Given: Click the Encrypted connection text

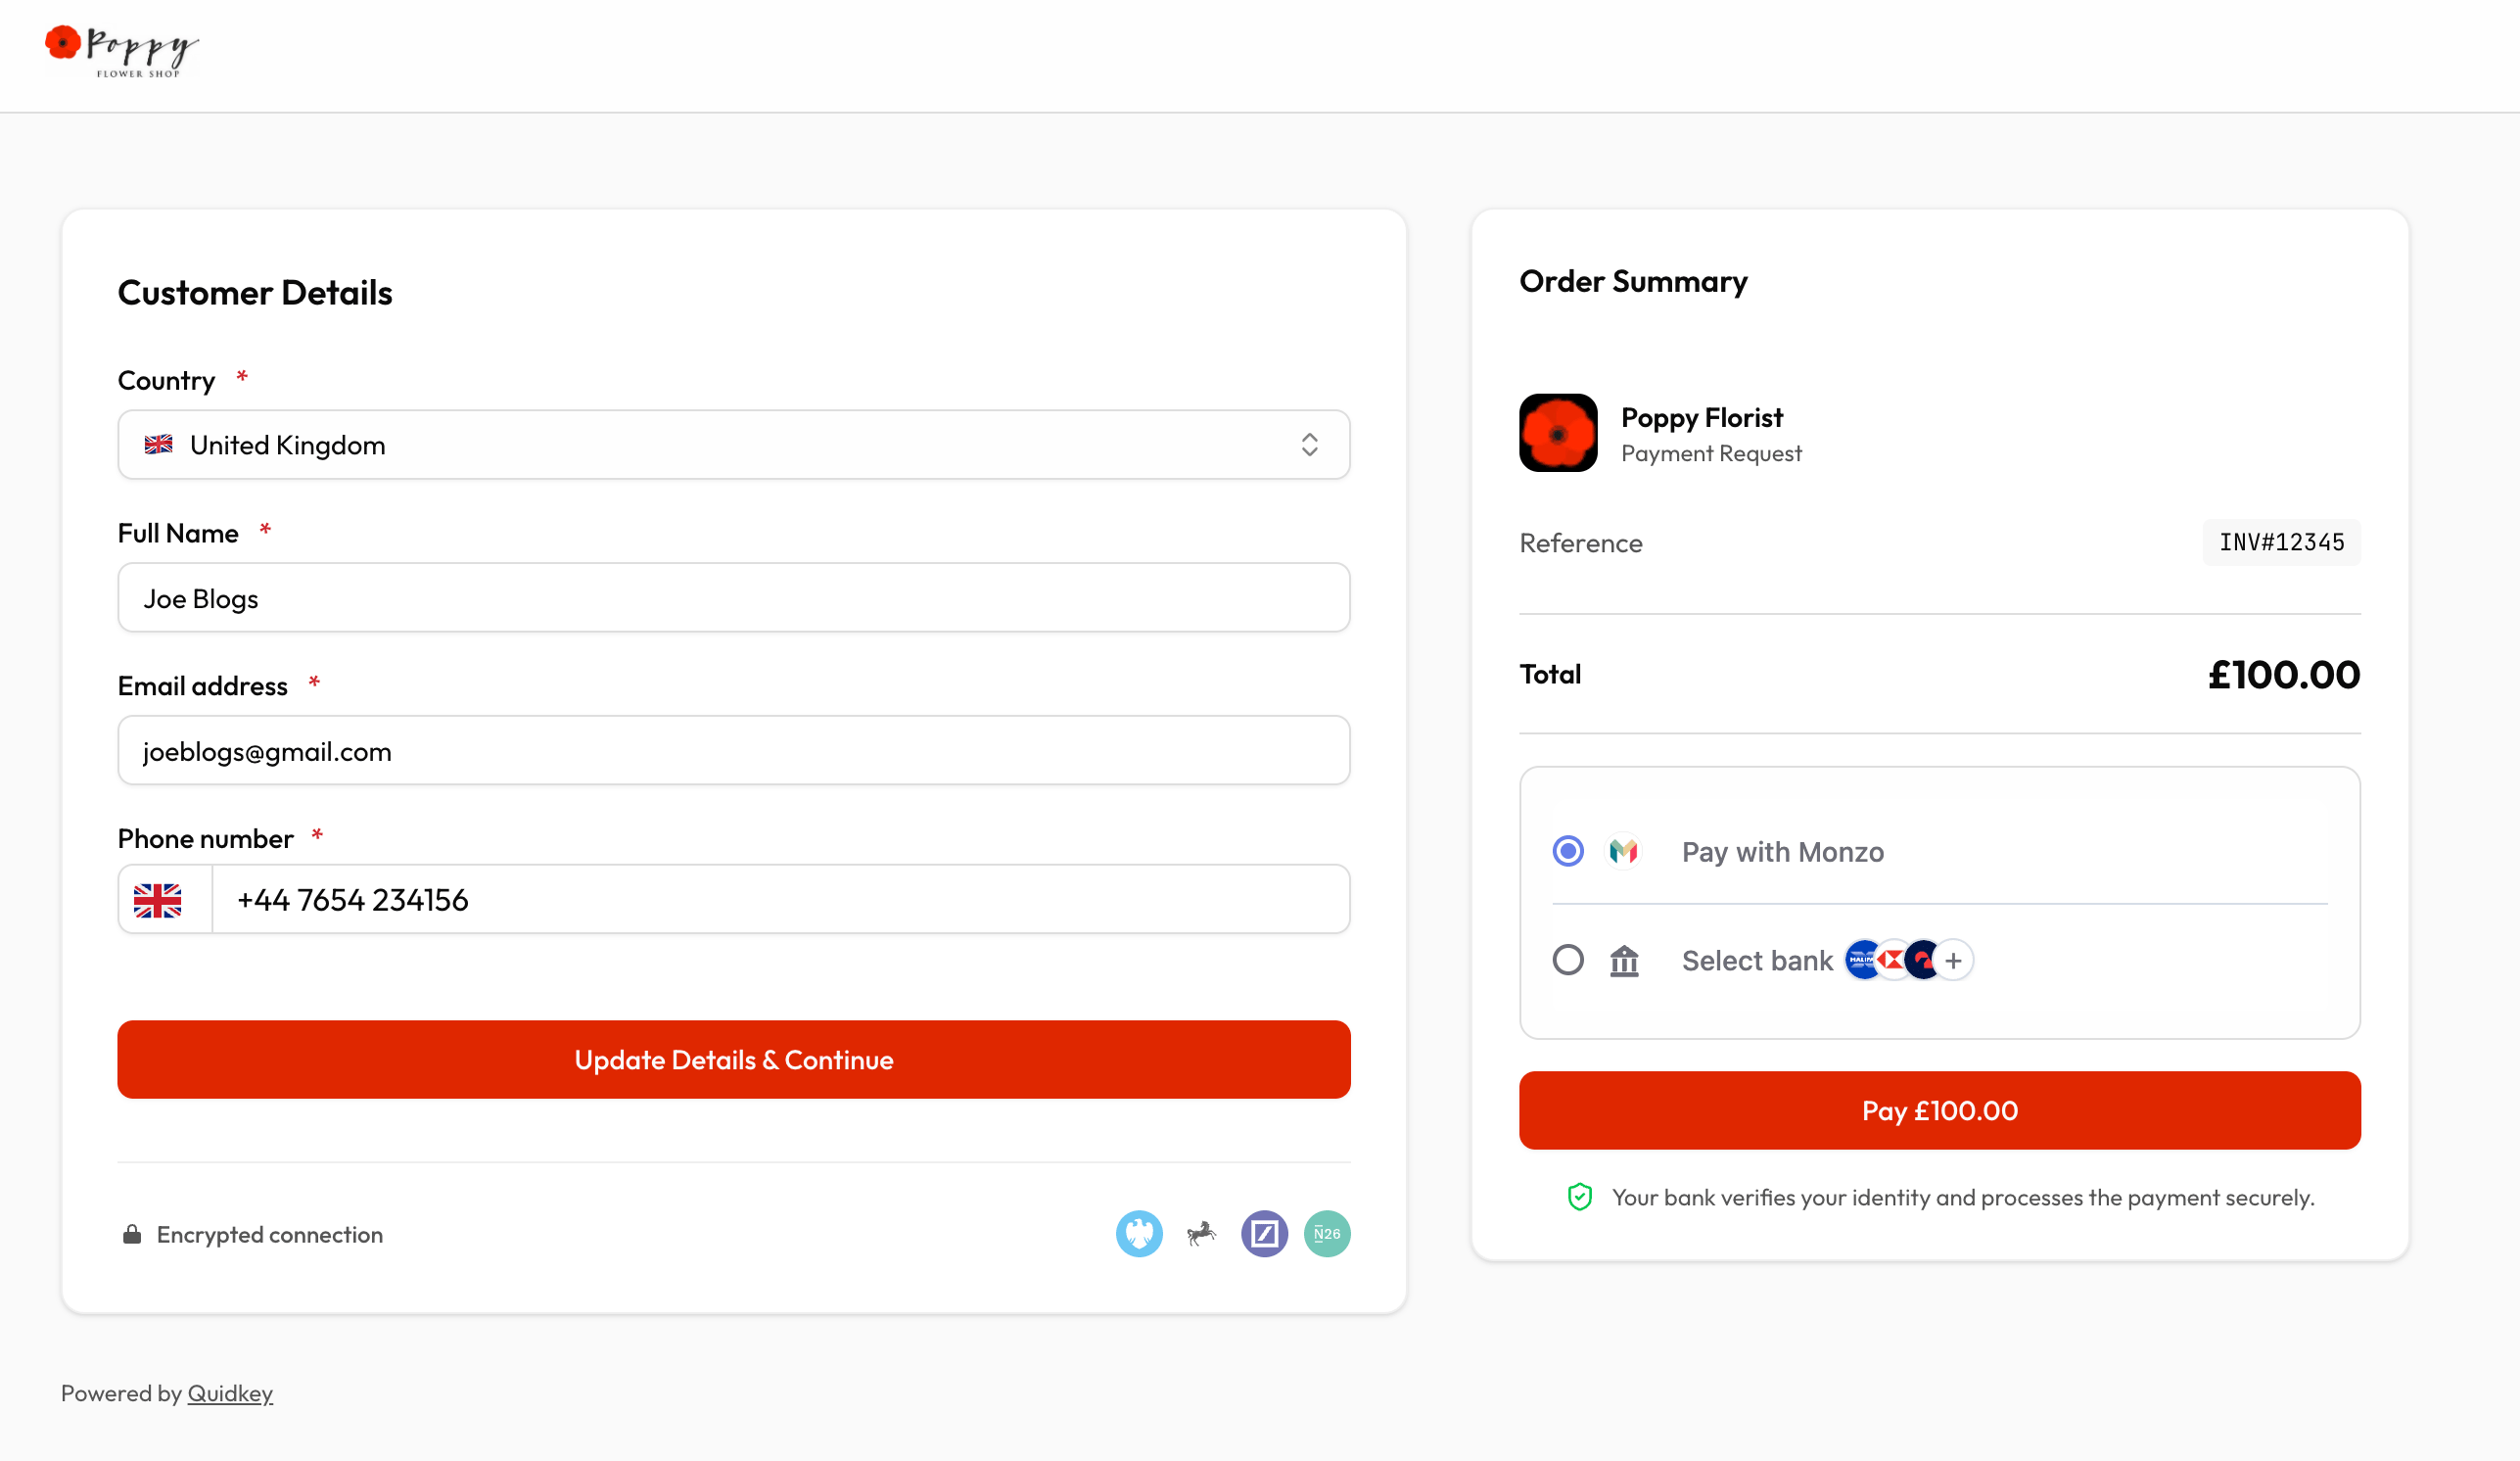Looking at the screenshot, I should (x=270, y=1234).
